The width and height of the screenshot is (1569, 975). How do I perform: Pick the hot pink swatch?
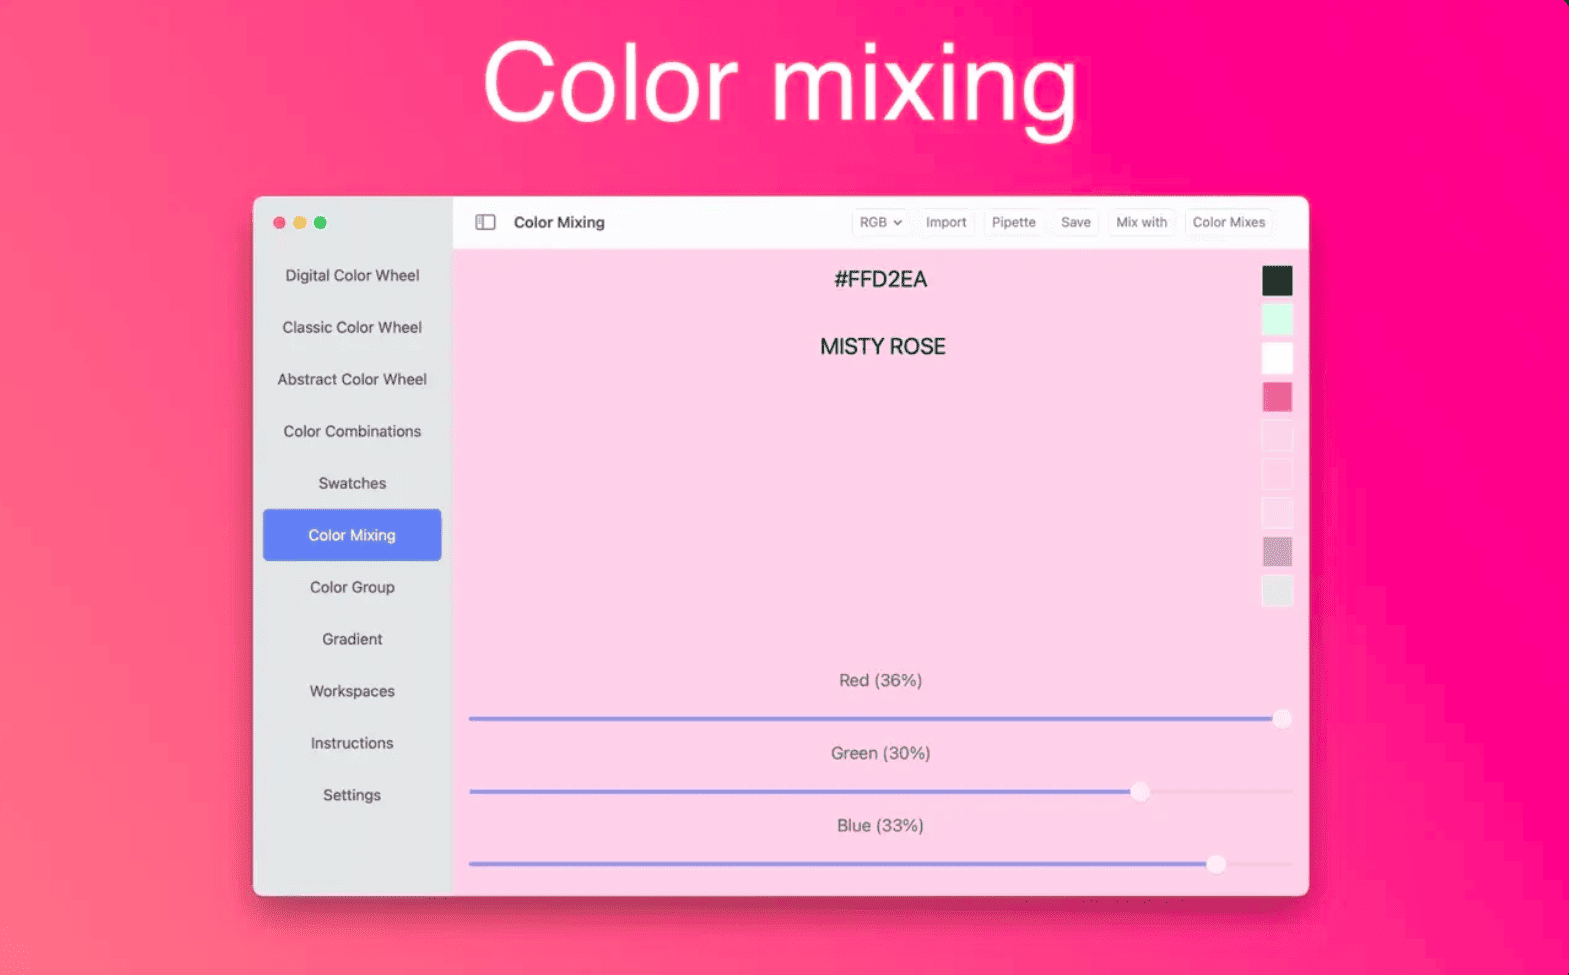click(1277, 397)
